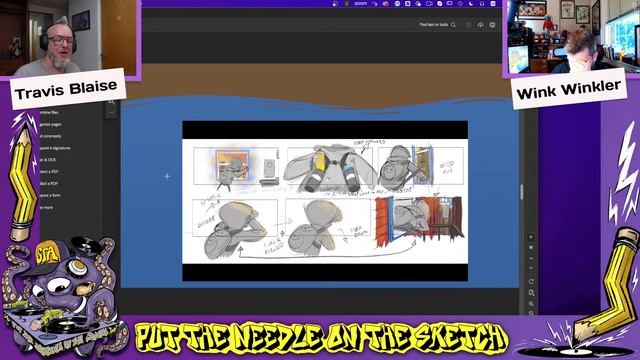
Task: Click the collapse dash button atop the tools panel
Action: pos(111,112)
